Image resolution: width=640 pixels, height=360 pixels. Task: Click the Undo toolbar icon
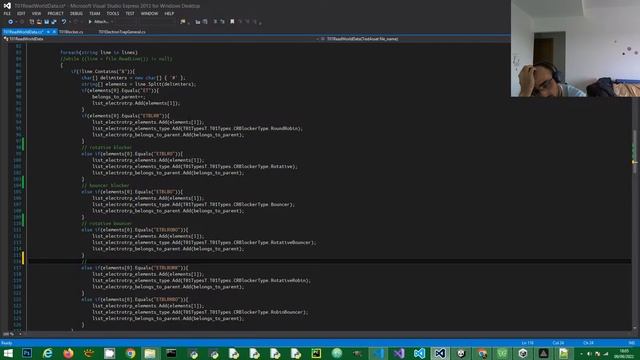click(64, 22)
